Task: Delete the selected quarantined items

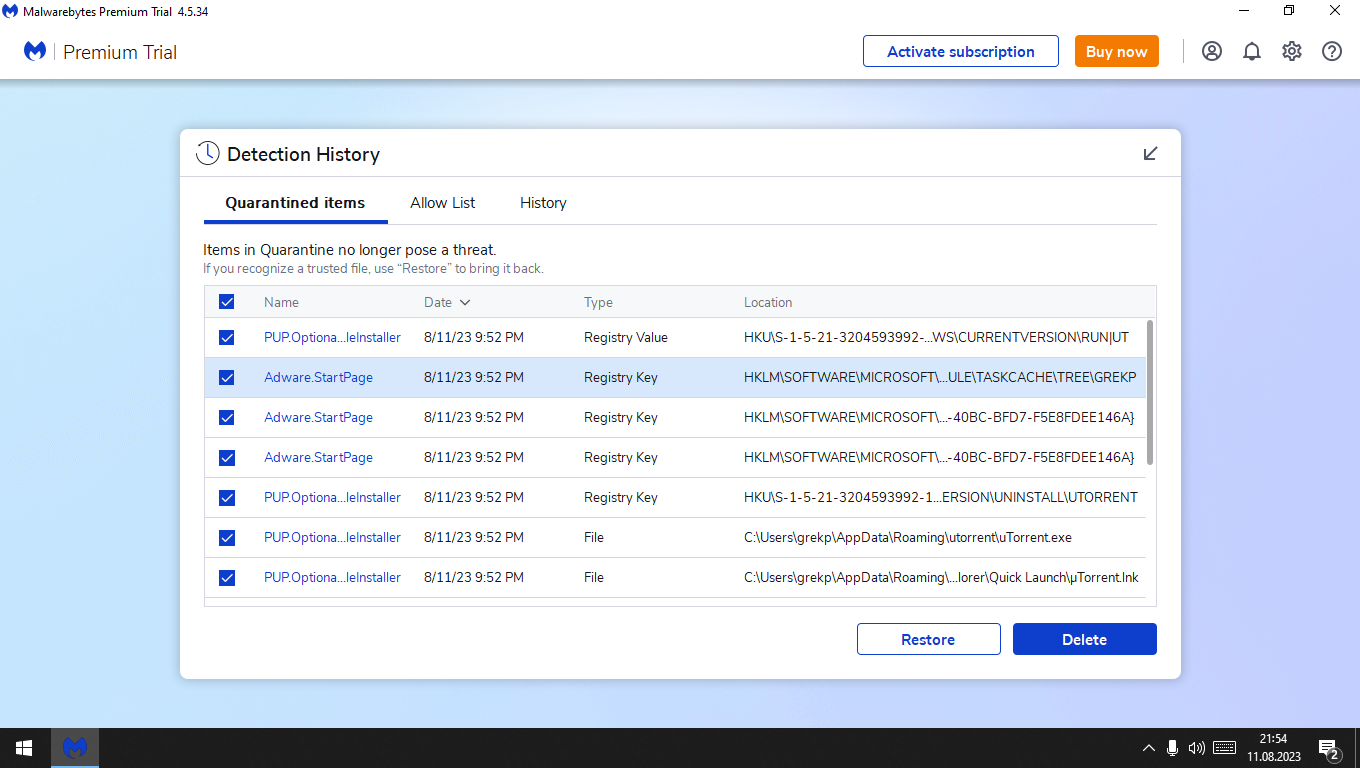Action: 1085,639
